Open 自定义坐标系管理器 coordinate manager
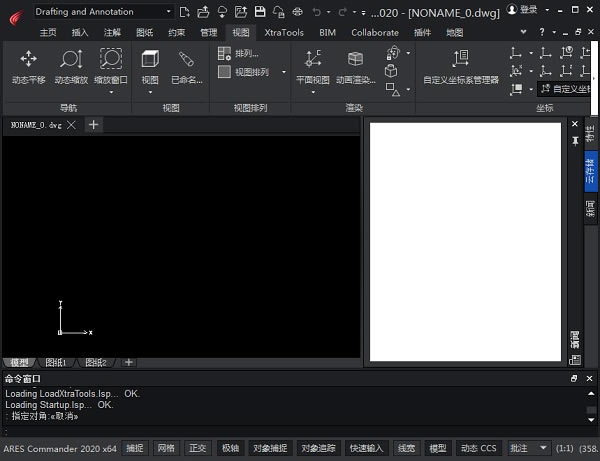The width and height of the screenshot is (600, 461). 460,66
